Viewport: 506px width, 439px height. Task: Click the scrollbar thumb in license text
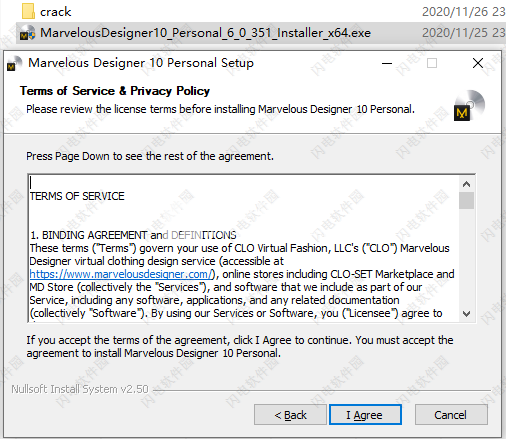point(466,201)
